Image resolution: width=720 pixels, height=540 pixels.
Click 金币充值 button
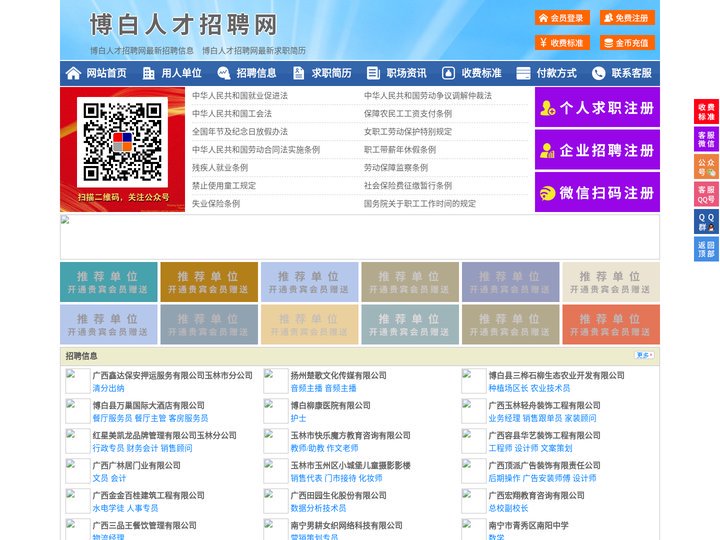627,43
